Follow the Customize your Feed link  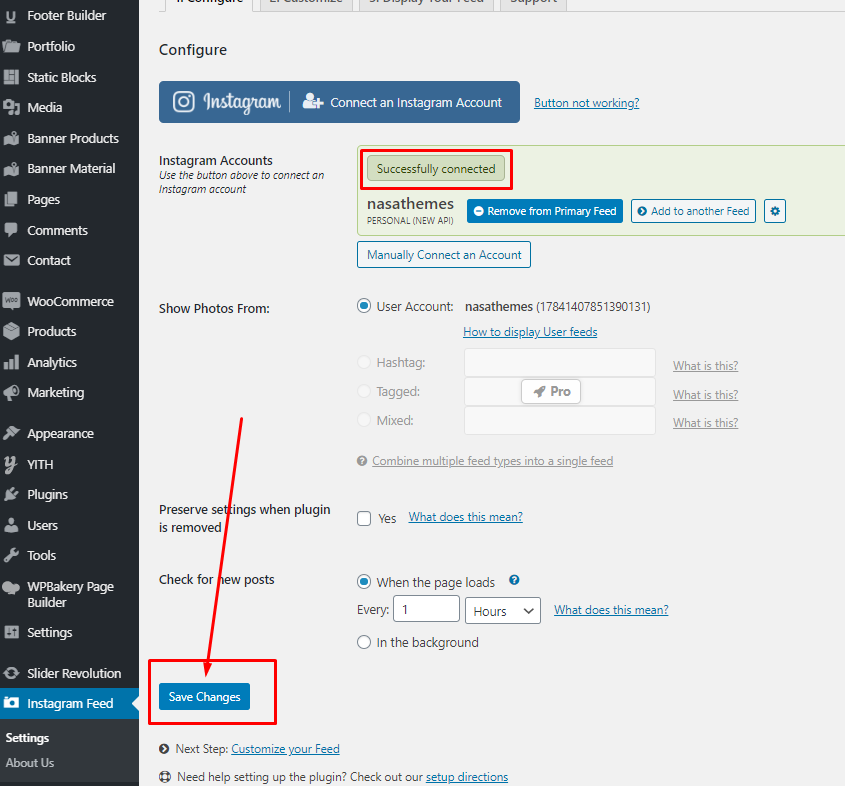coord(285,749)
